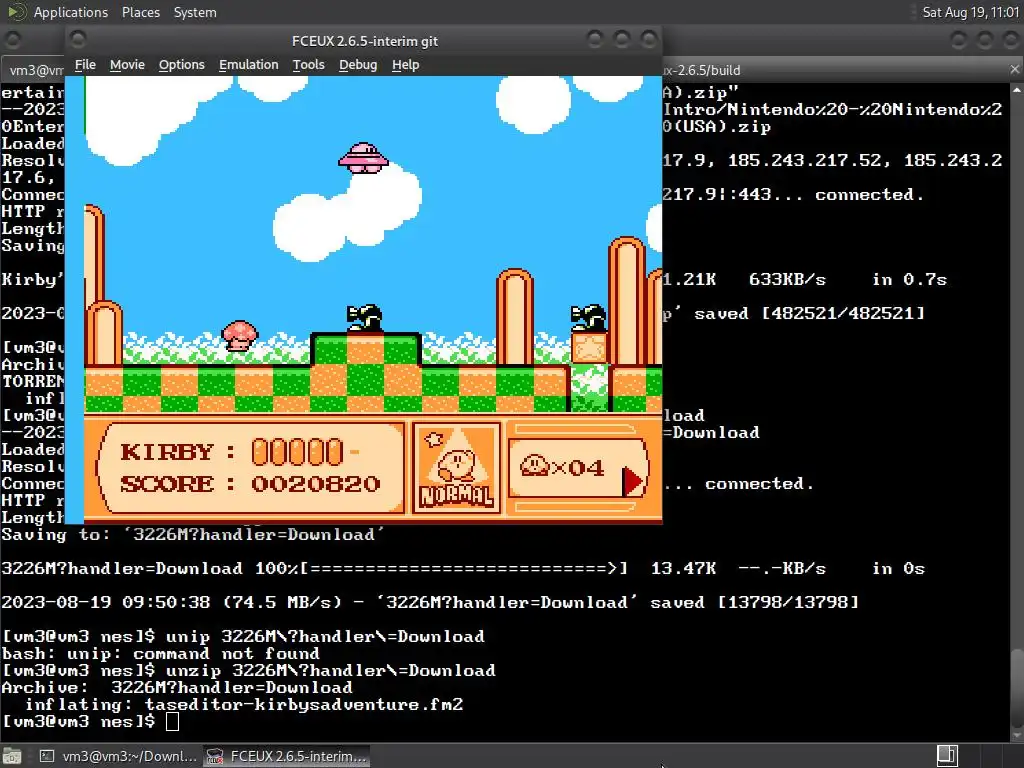The height and width of the screenshot is (768, 1024).
Task: Select the x-2.6.5/build terminal tab
Action: 839,70
